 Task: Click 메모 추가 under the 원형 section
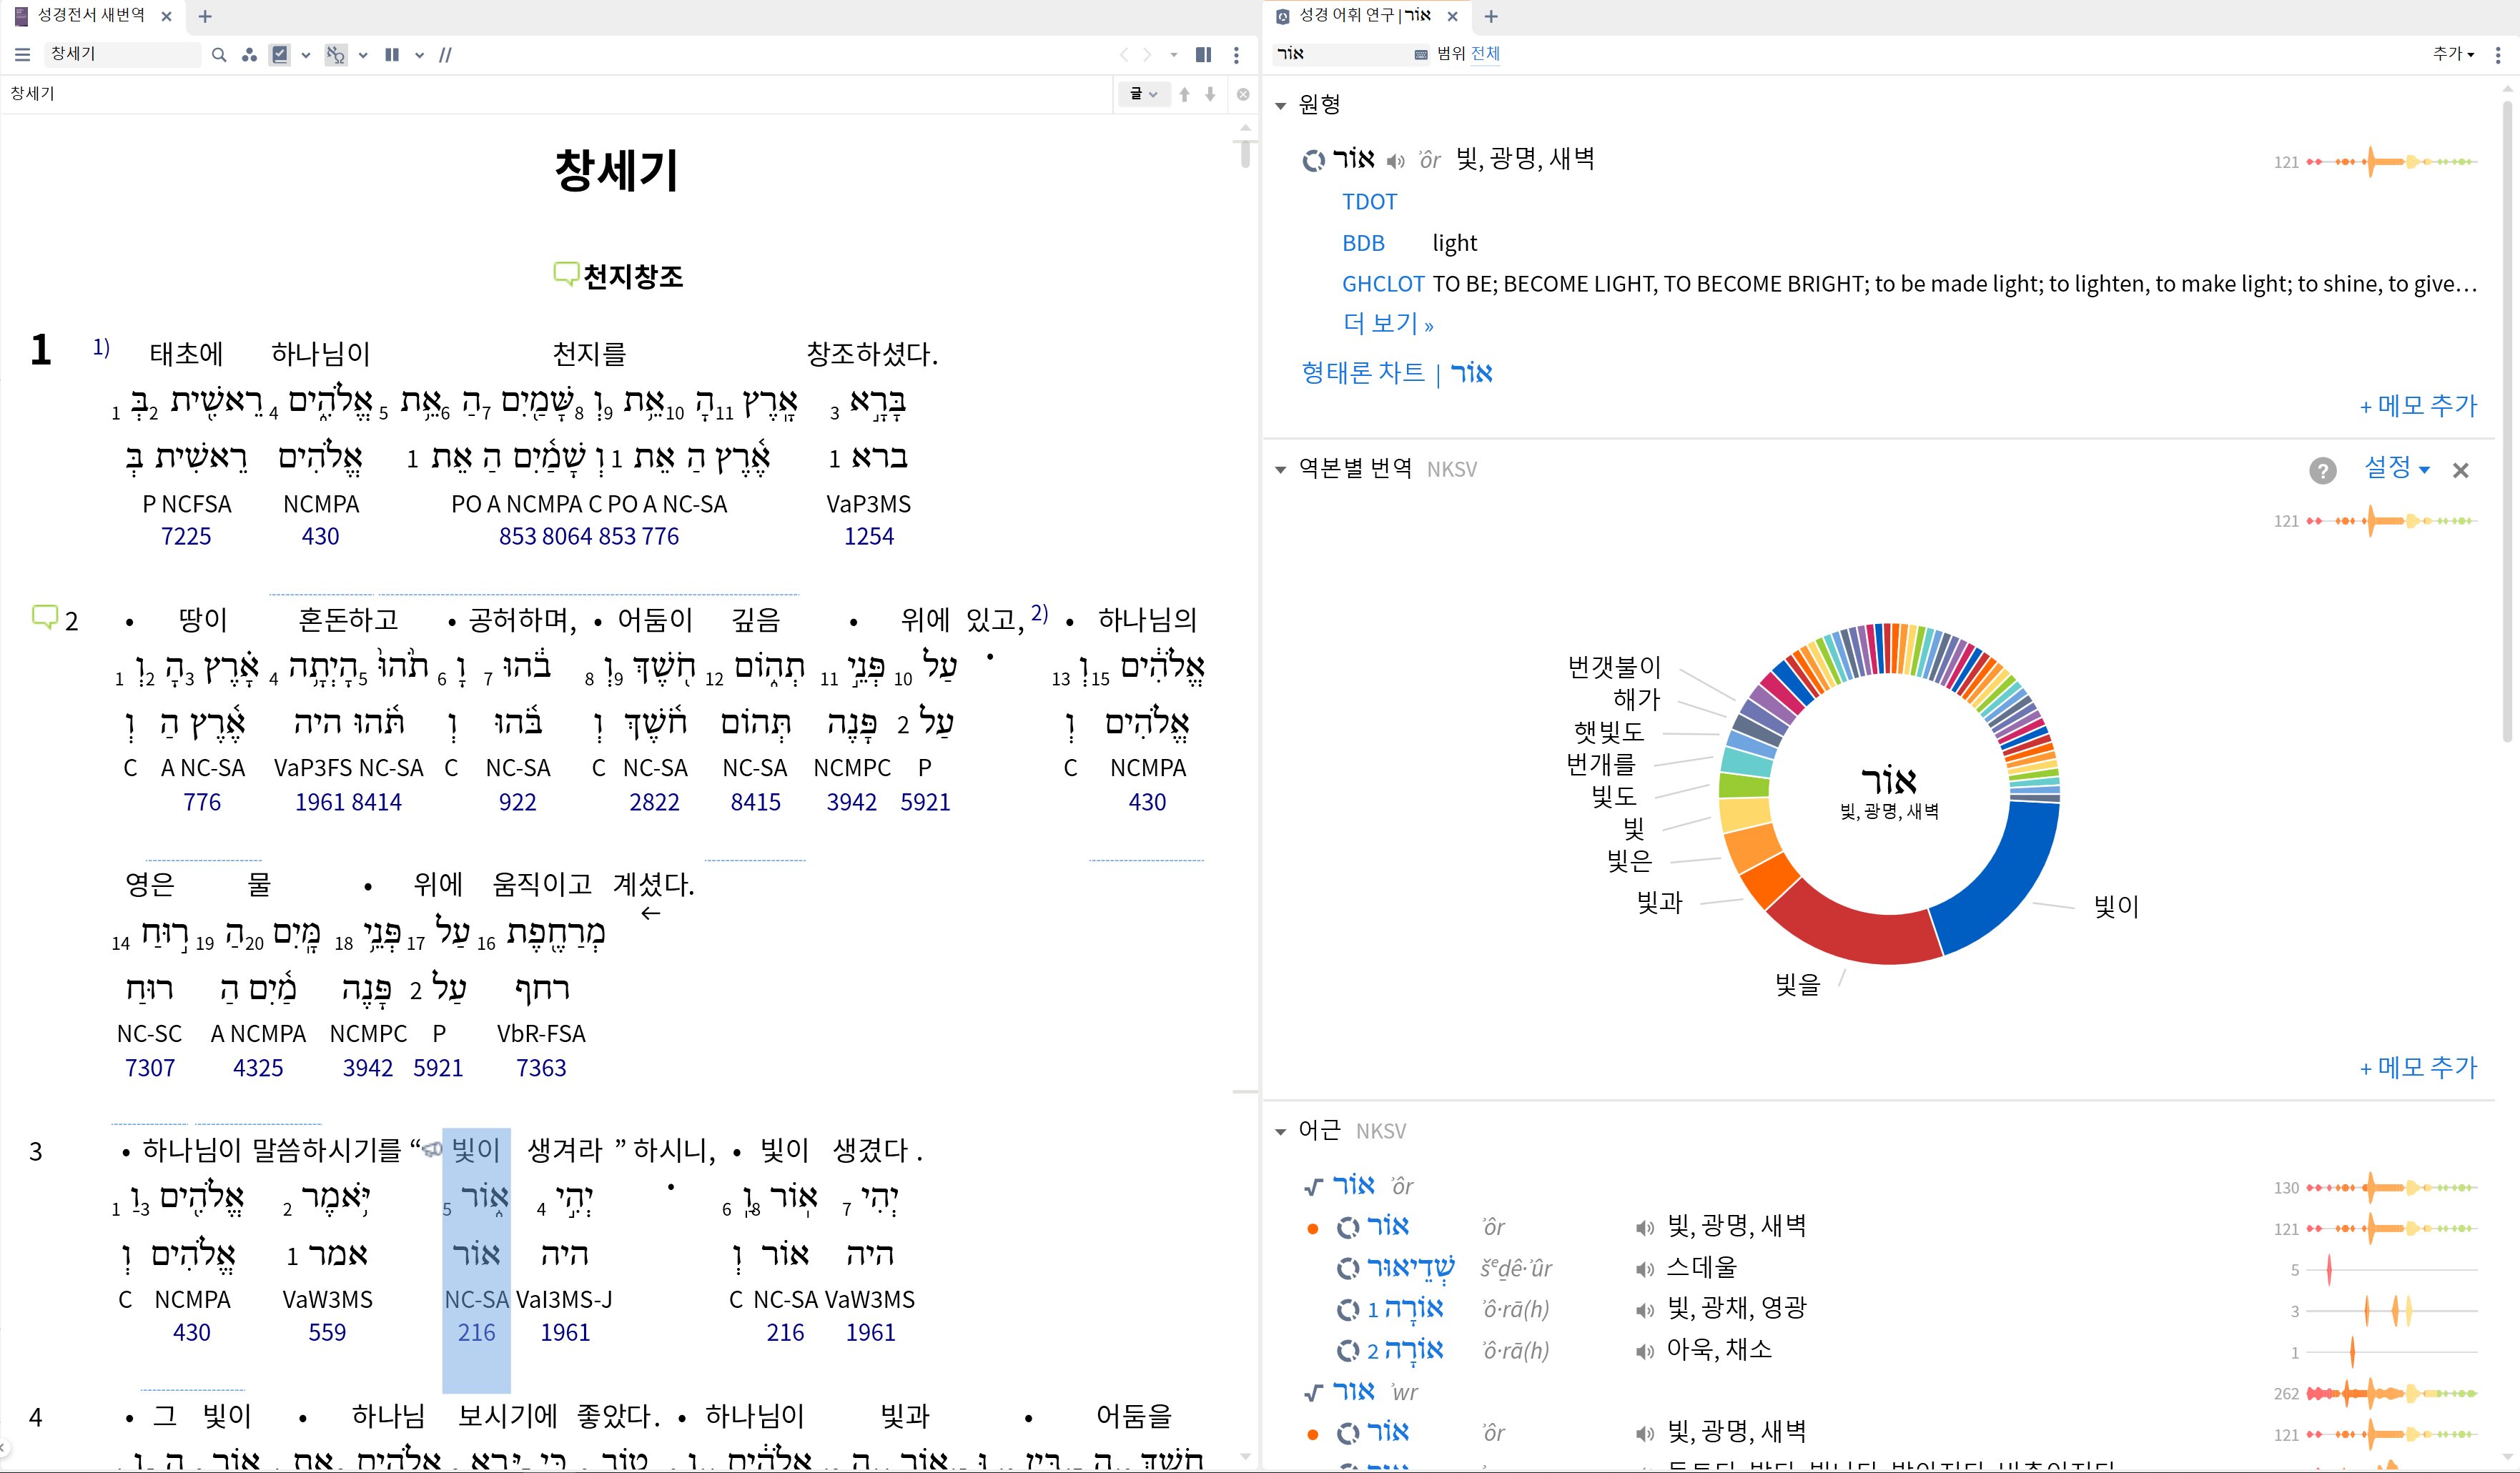pyautogui.click(x=2418, y=405)
